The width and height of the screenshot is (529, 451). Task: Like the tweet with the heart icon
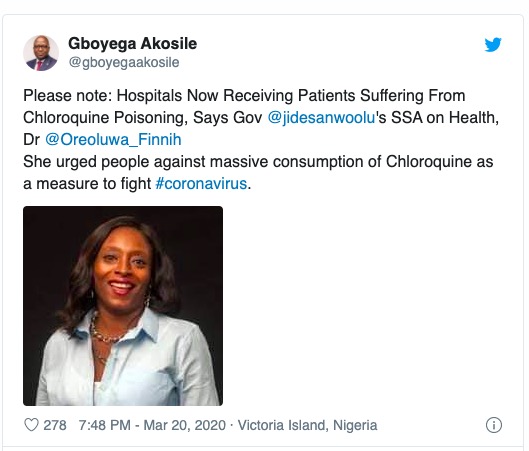(x=31, y=425)
